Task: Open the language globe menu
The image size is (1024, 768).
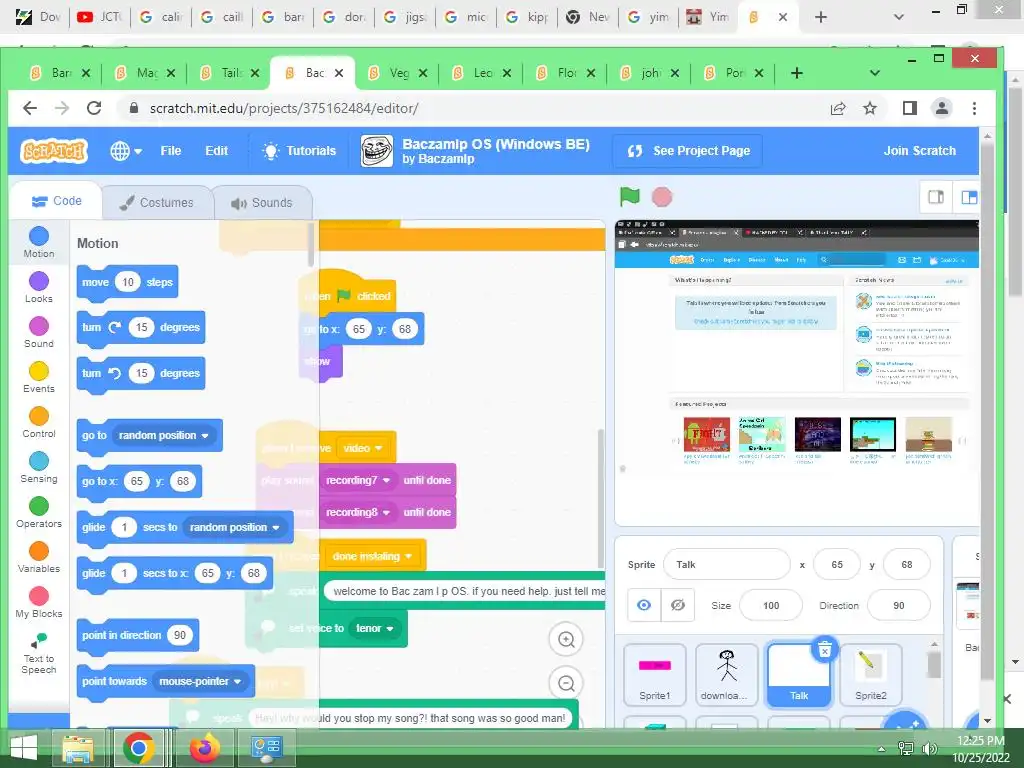Action: click(x=125, y=151)
